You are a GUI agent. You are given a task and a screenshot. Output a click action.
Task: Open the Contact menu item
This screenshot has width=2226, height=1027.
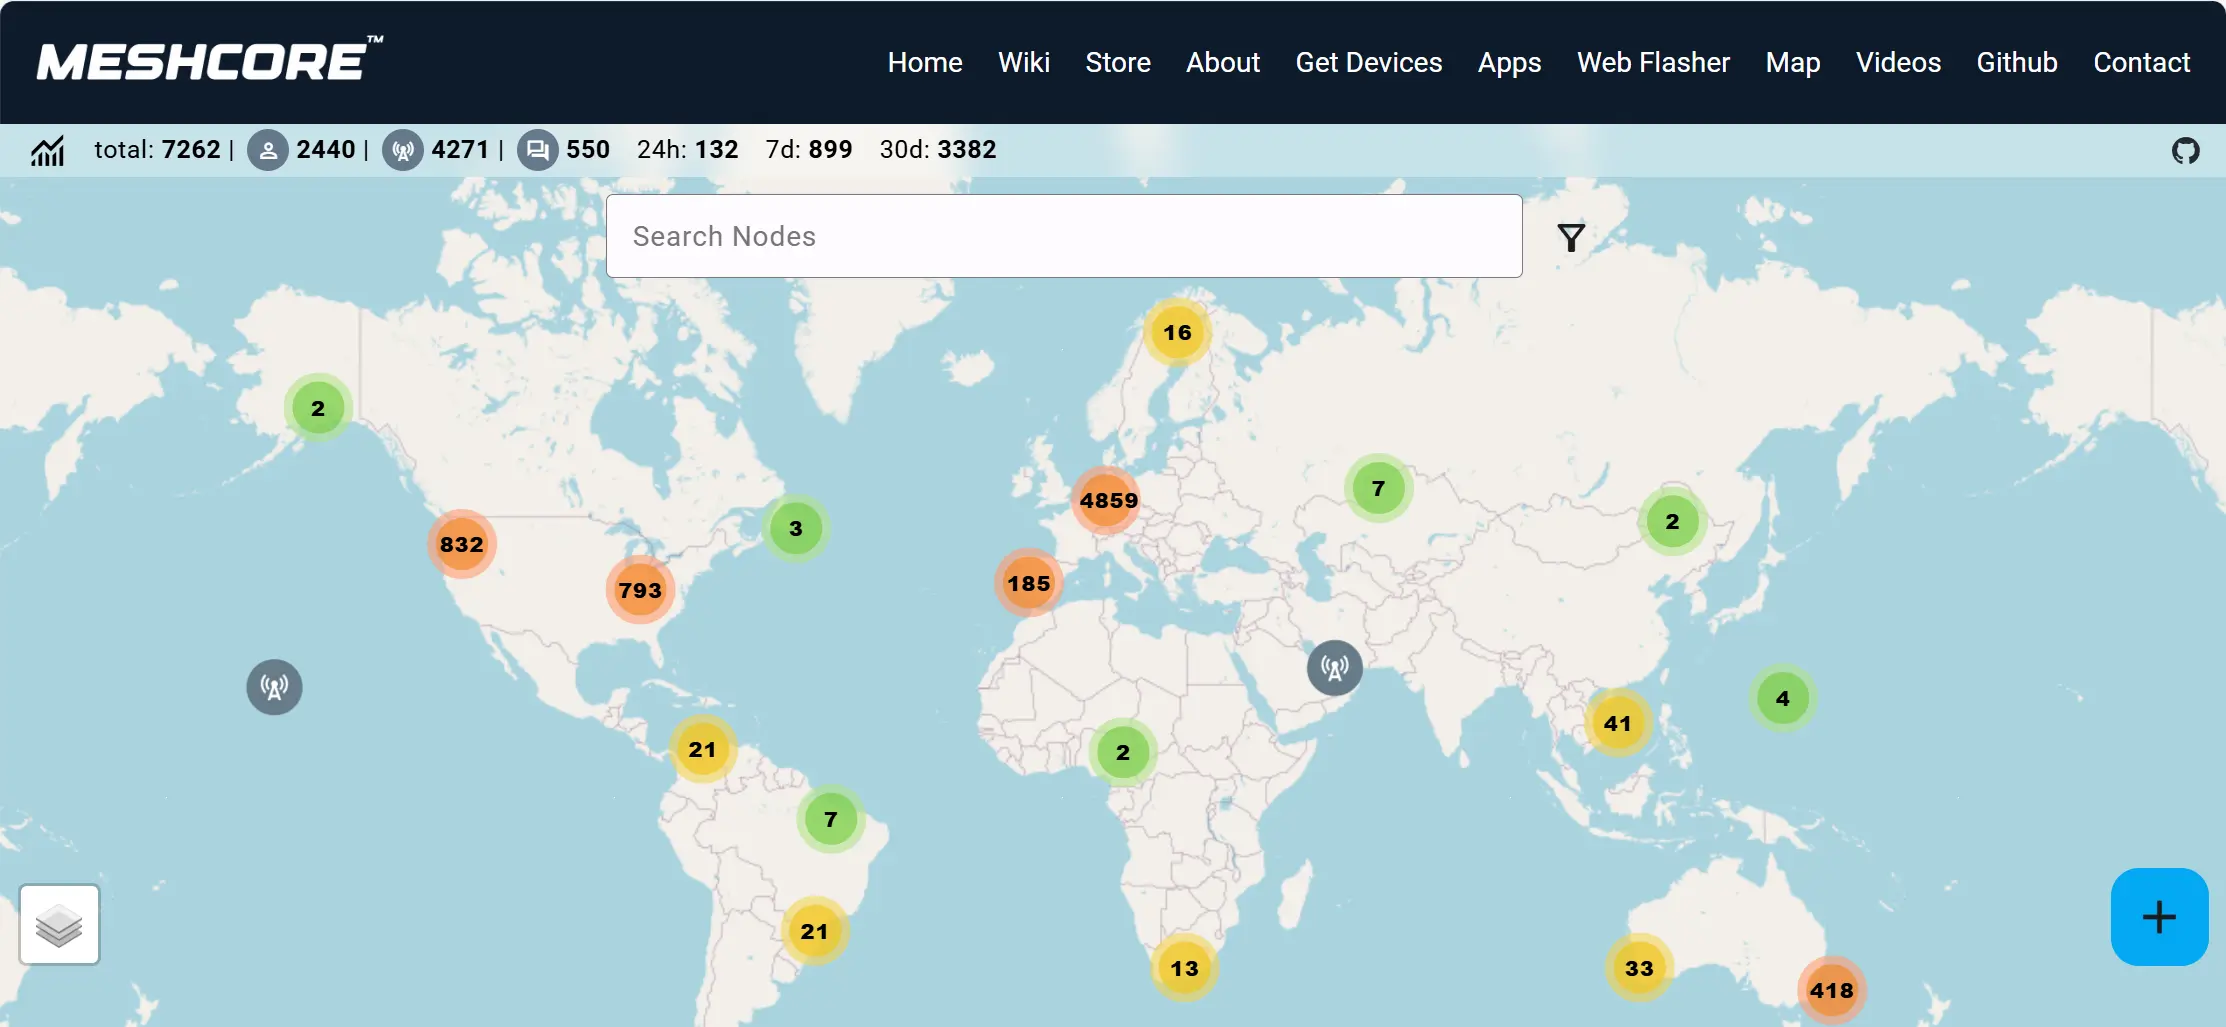point(2141,62)
